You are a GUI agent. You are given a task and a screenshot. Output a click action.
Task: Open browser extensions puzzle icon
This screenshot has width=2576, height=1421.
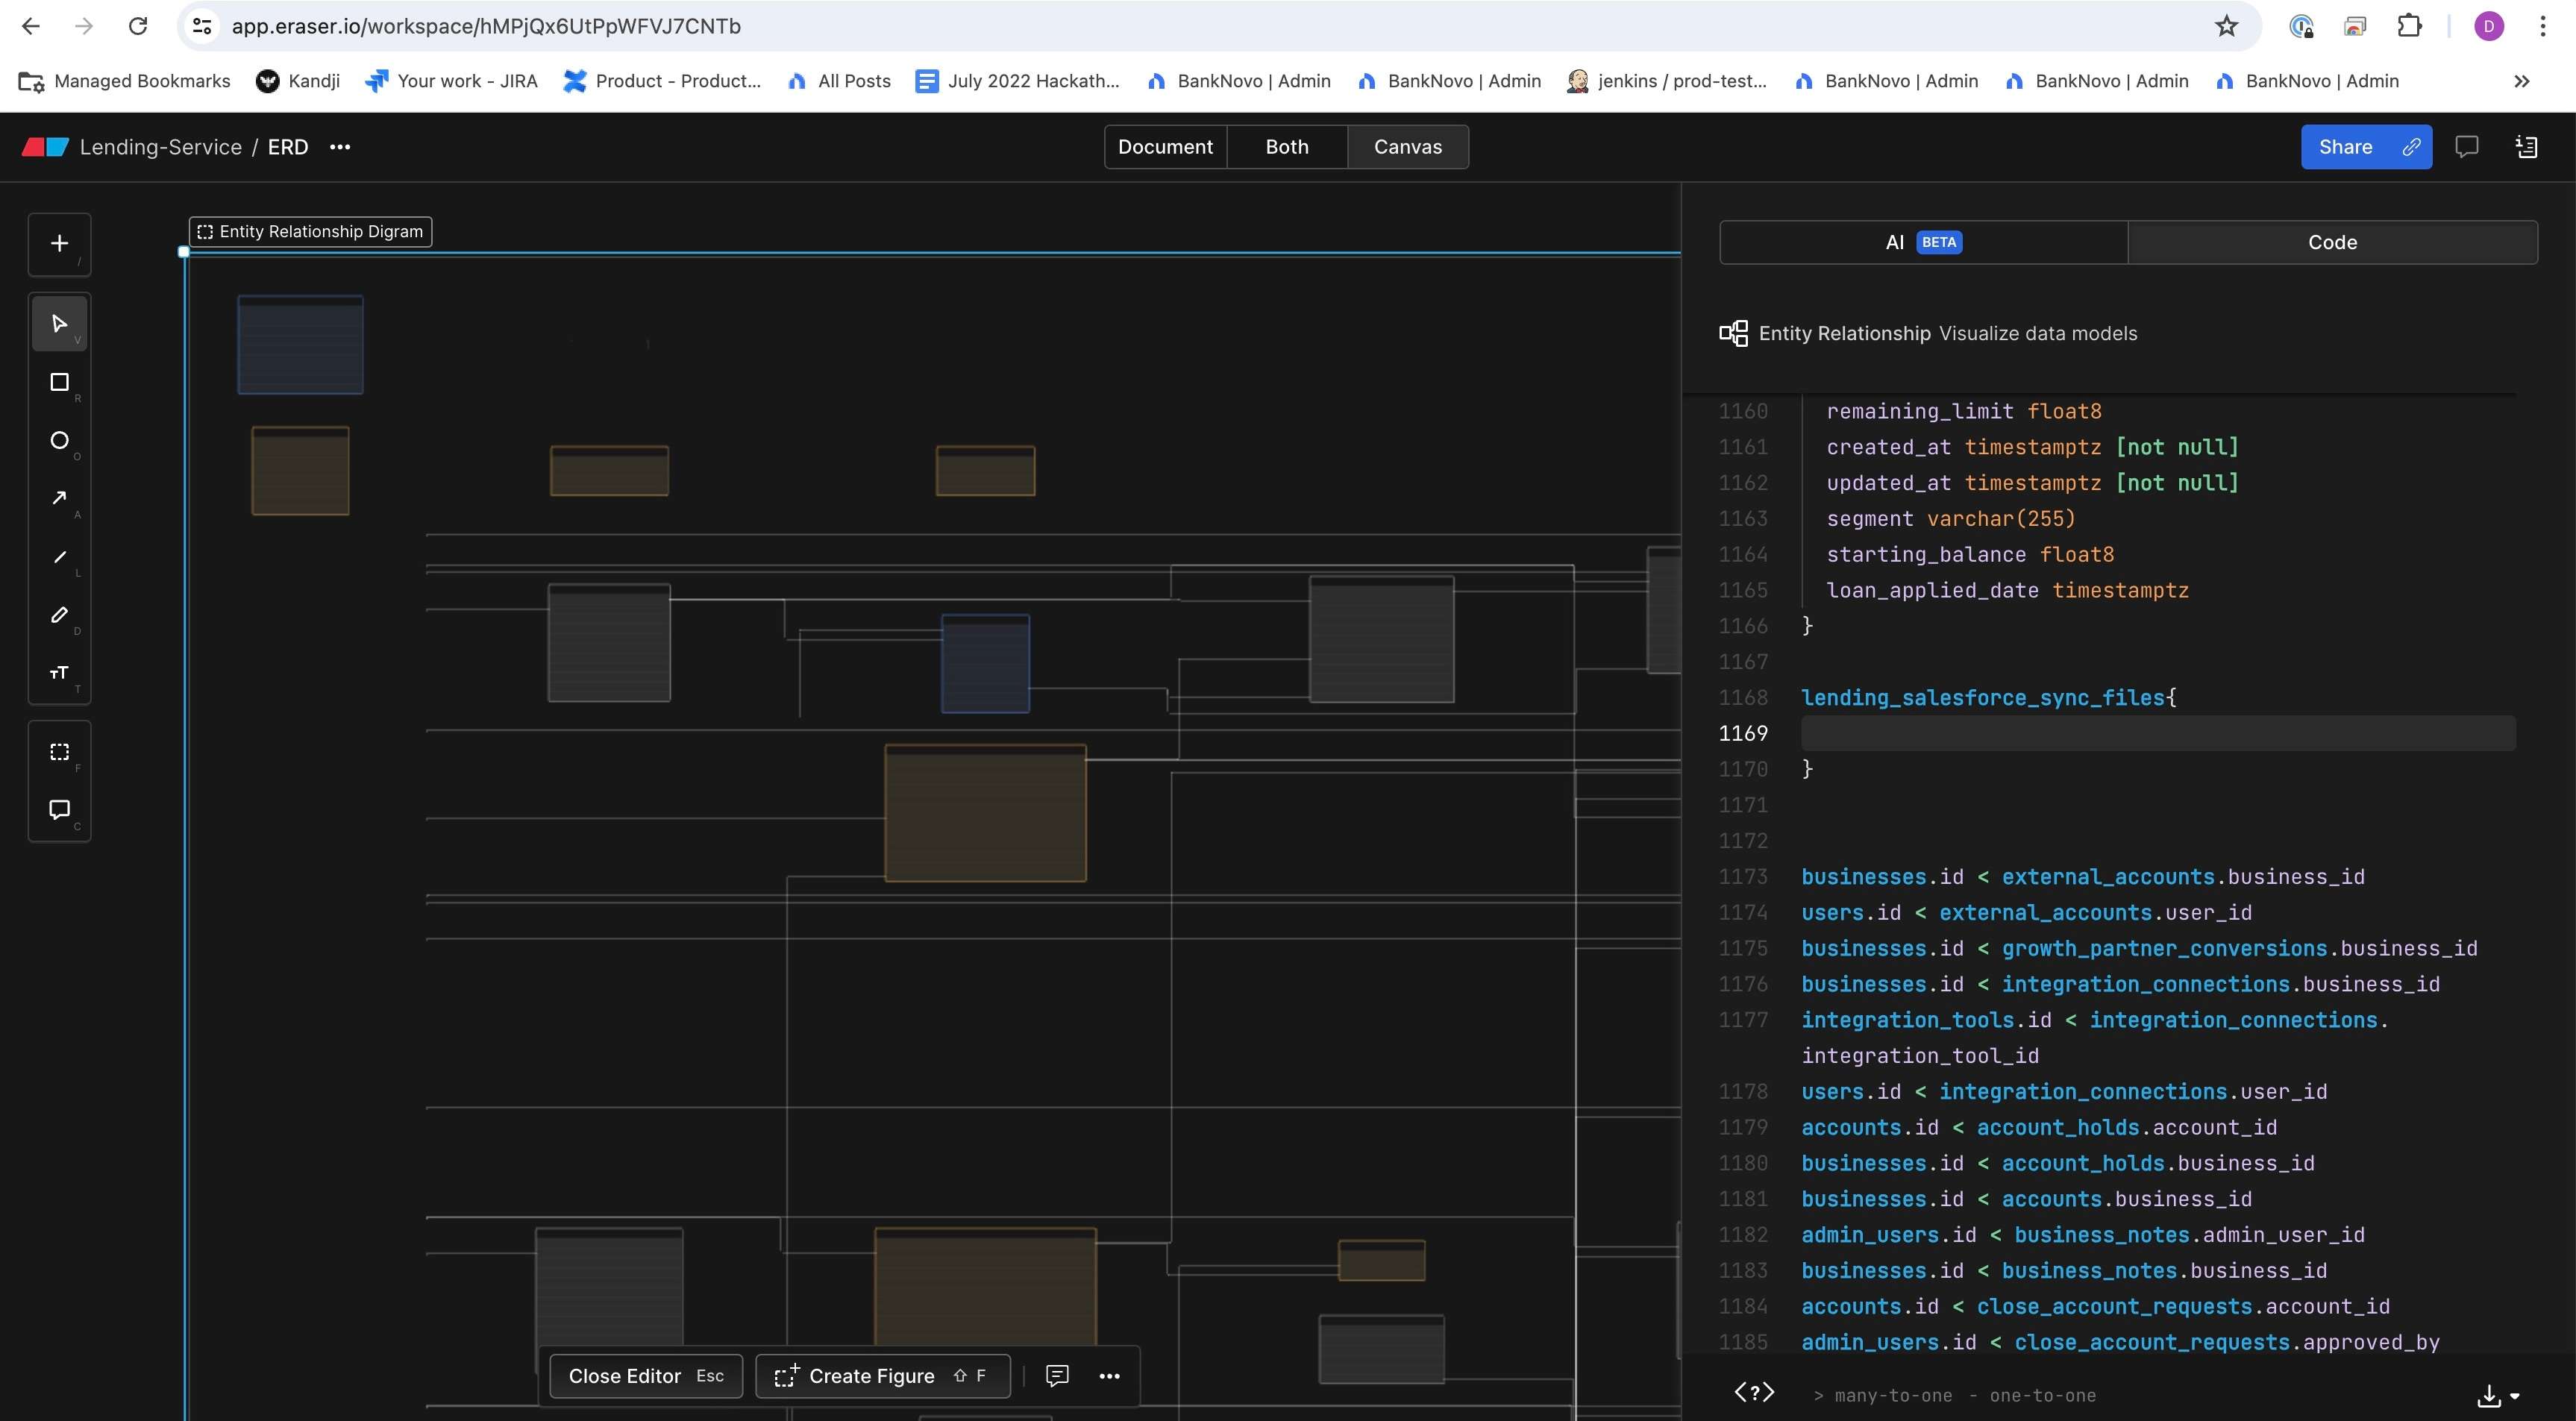click(2410, 26)
